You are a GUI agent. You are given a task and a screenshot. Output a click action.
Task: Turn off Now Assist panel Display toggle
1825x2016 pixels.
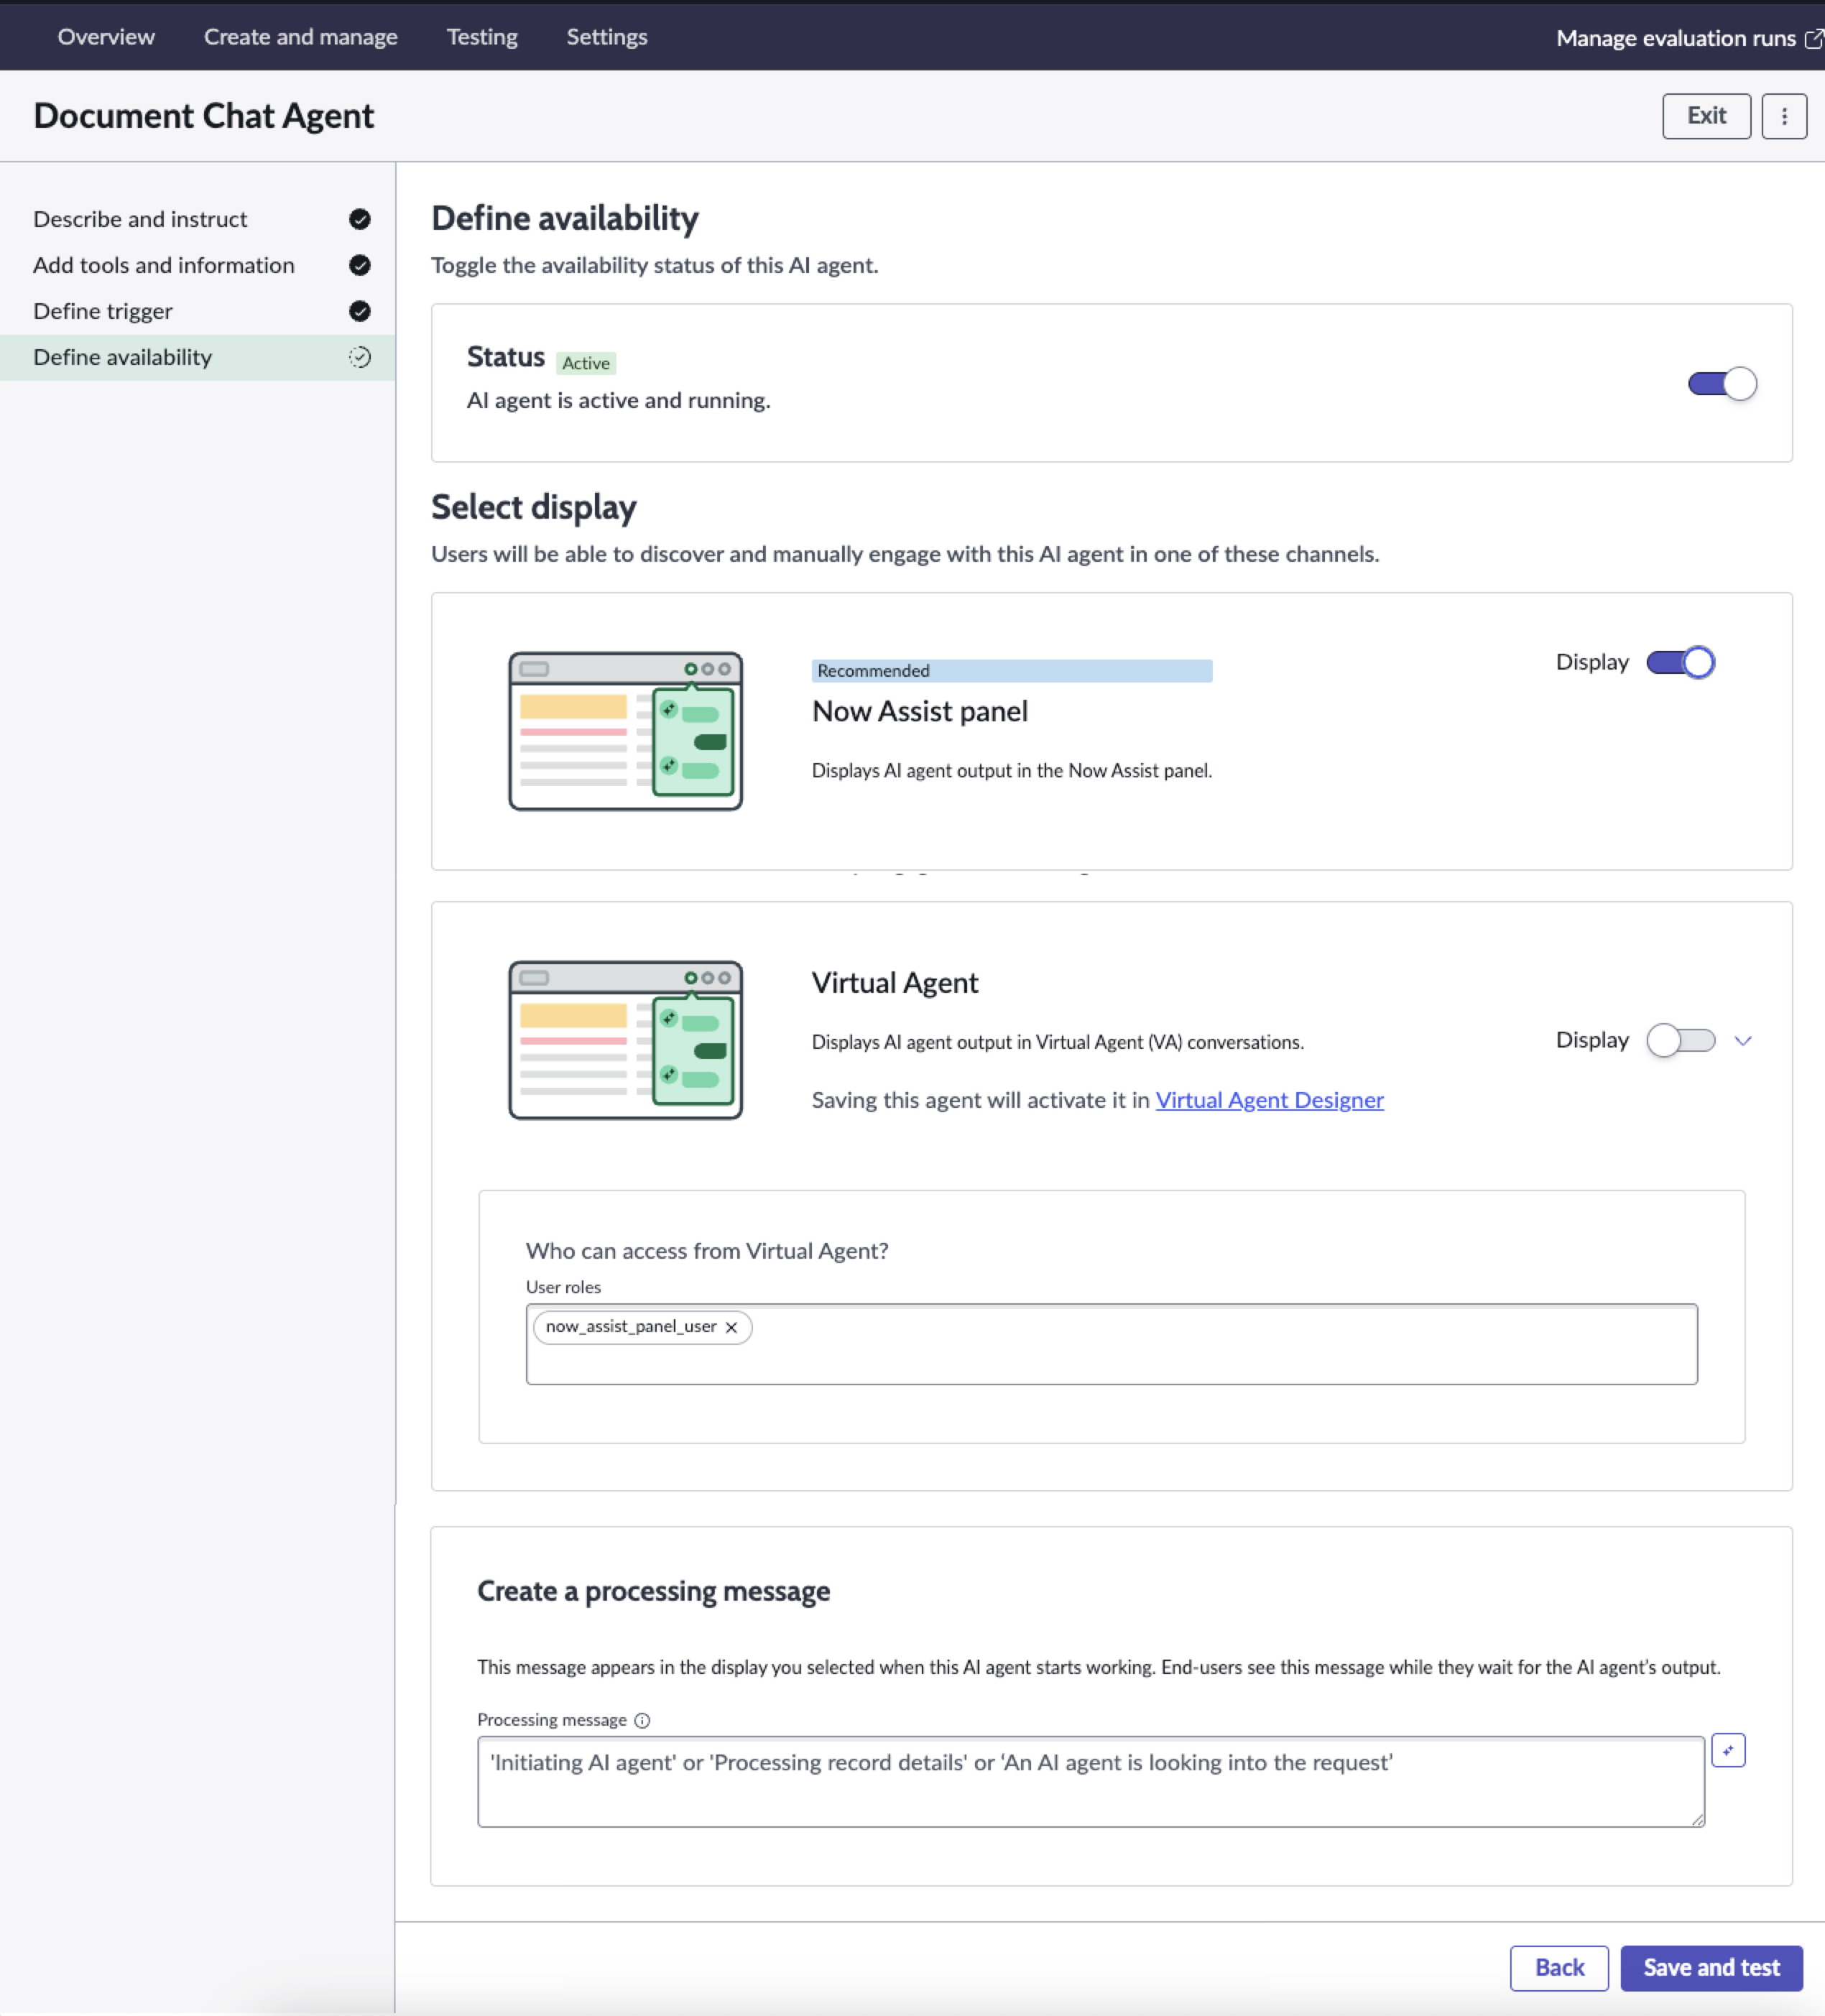1680,662
